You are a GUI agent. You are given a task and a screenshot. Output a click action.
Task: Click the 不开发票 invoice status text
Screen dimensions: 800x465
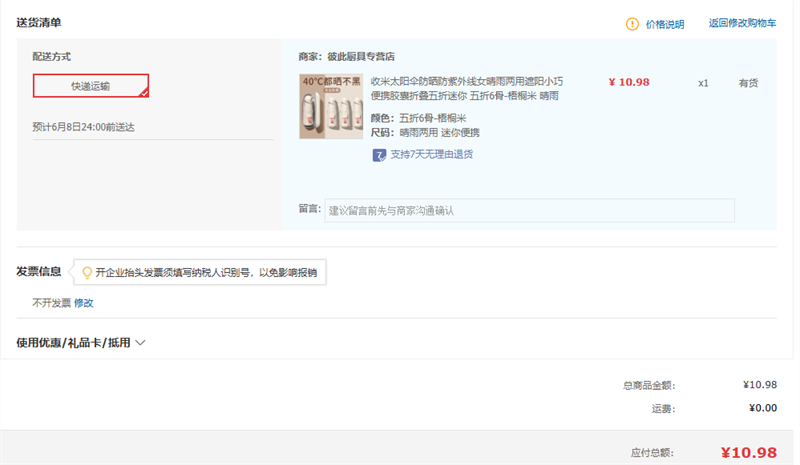coord(51,303)
